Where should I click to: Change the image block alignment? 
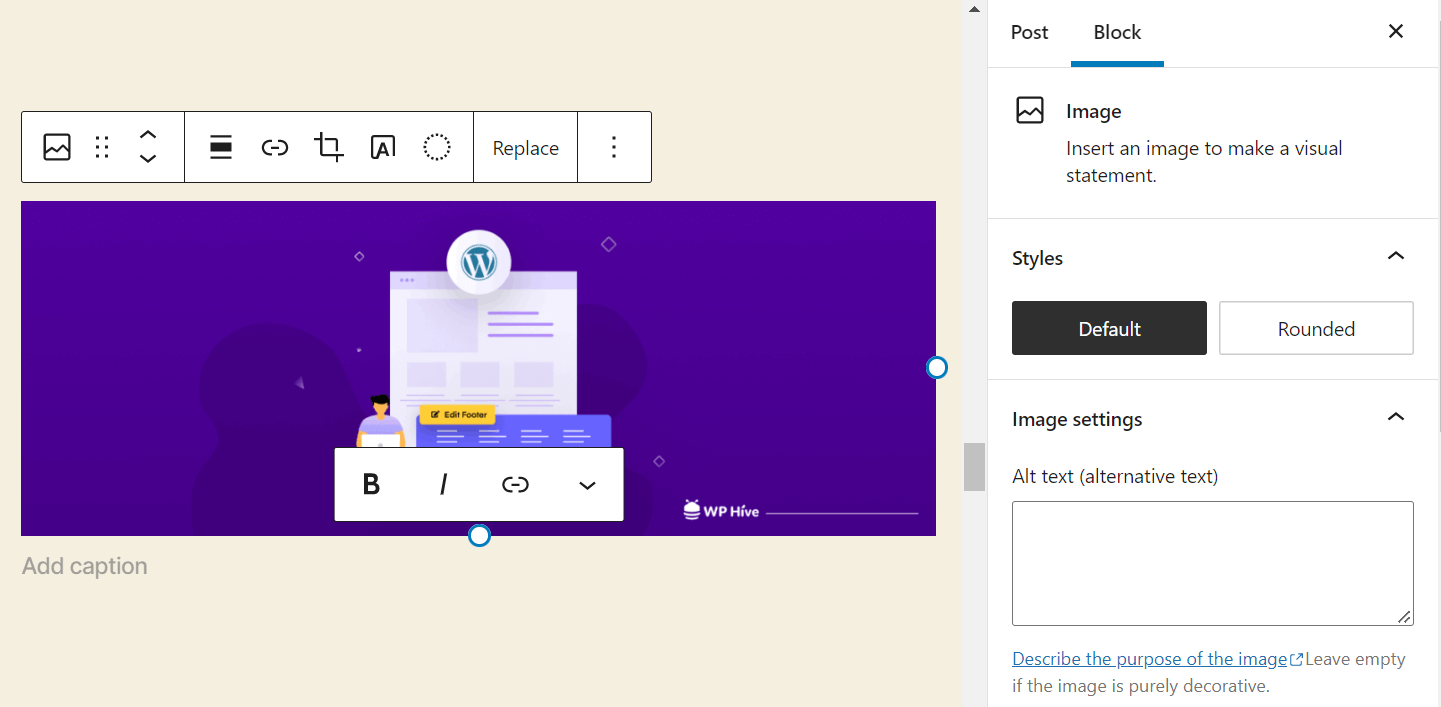pos(221,147)
